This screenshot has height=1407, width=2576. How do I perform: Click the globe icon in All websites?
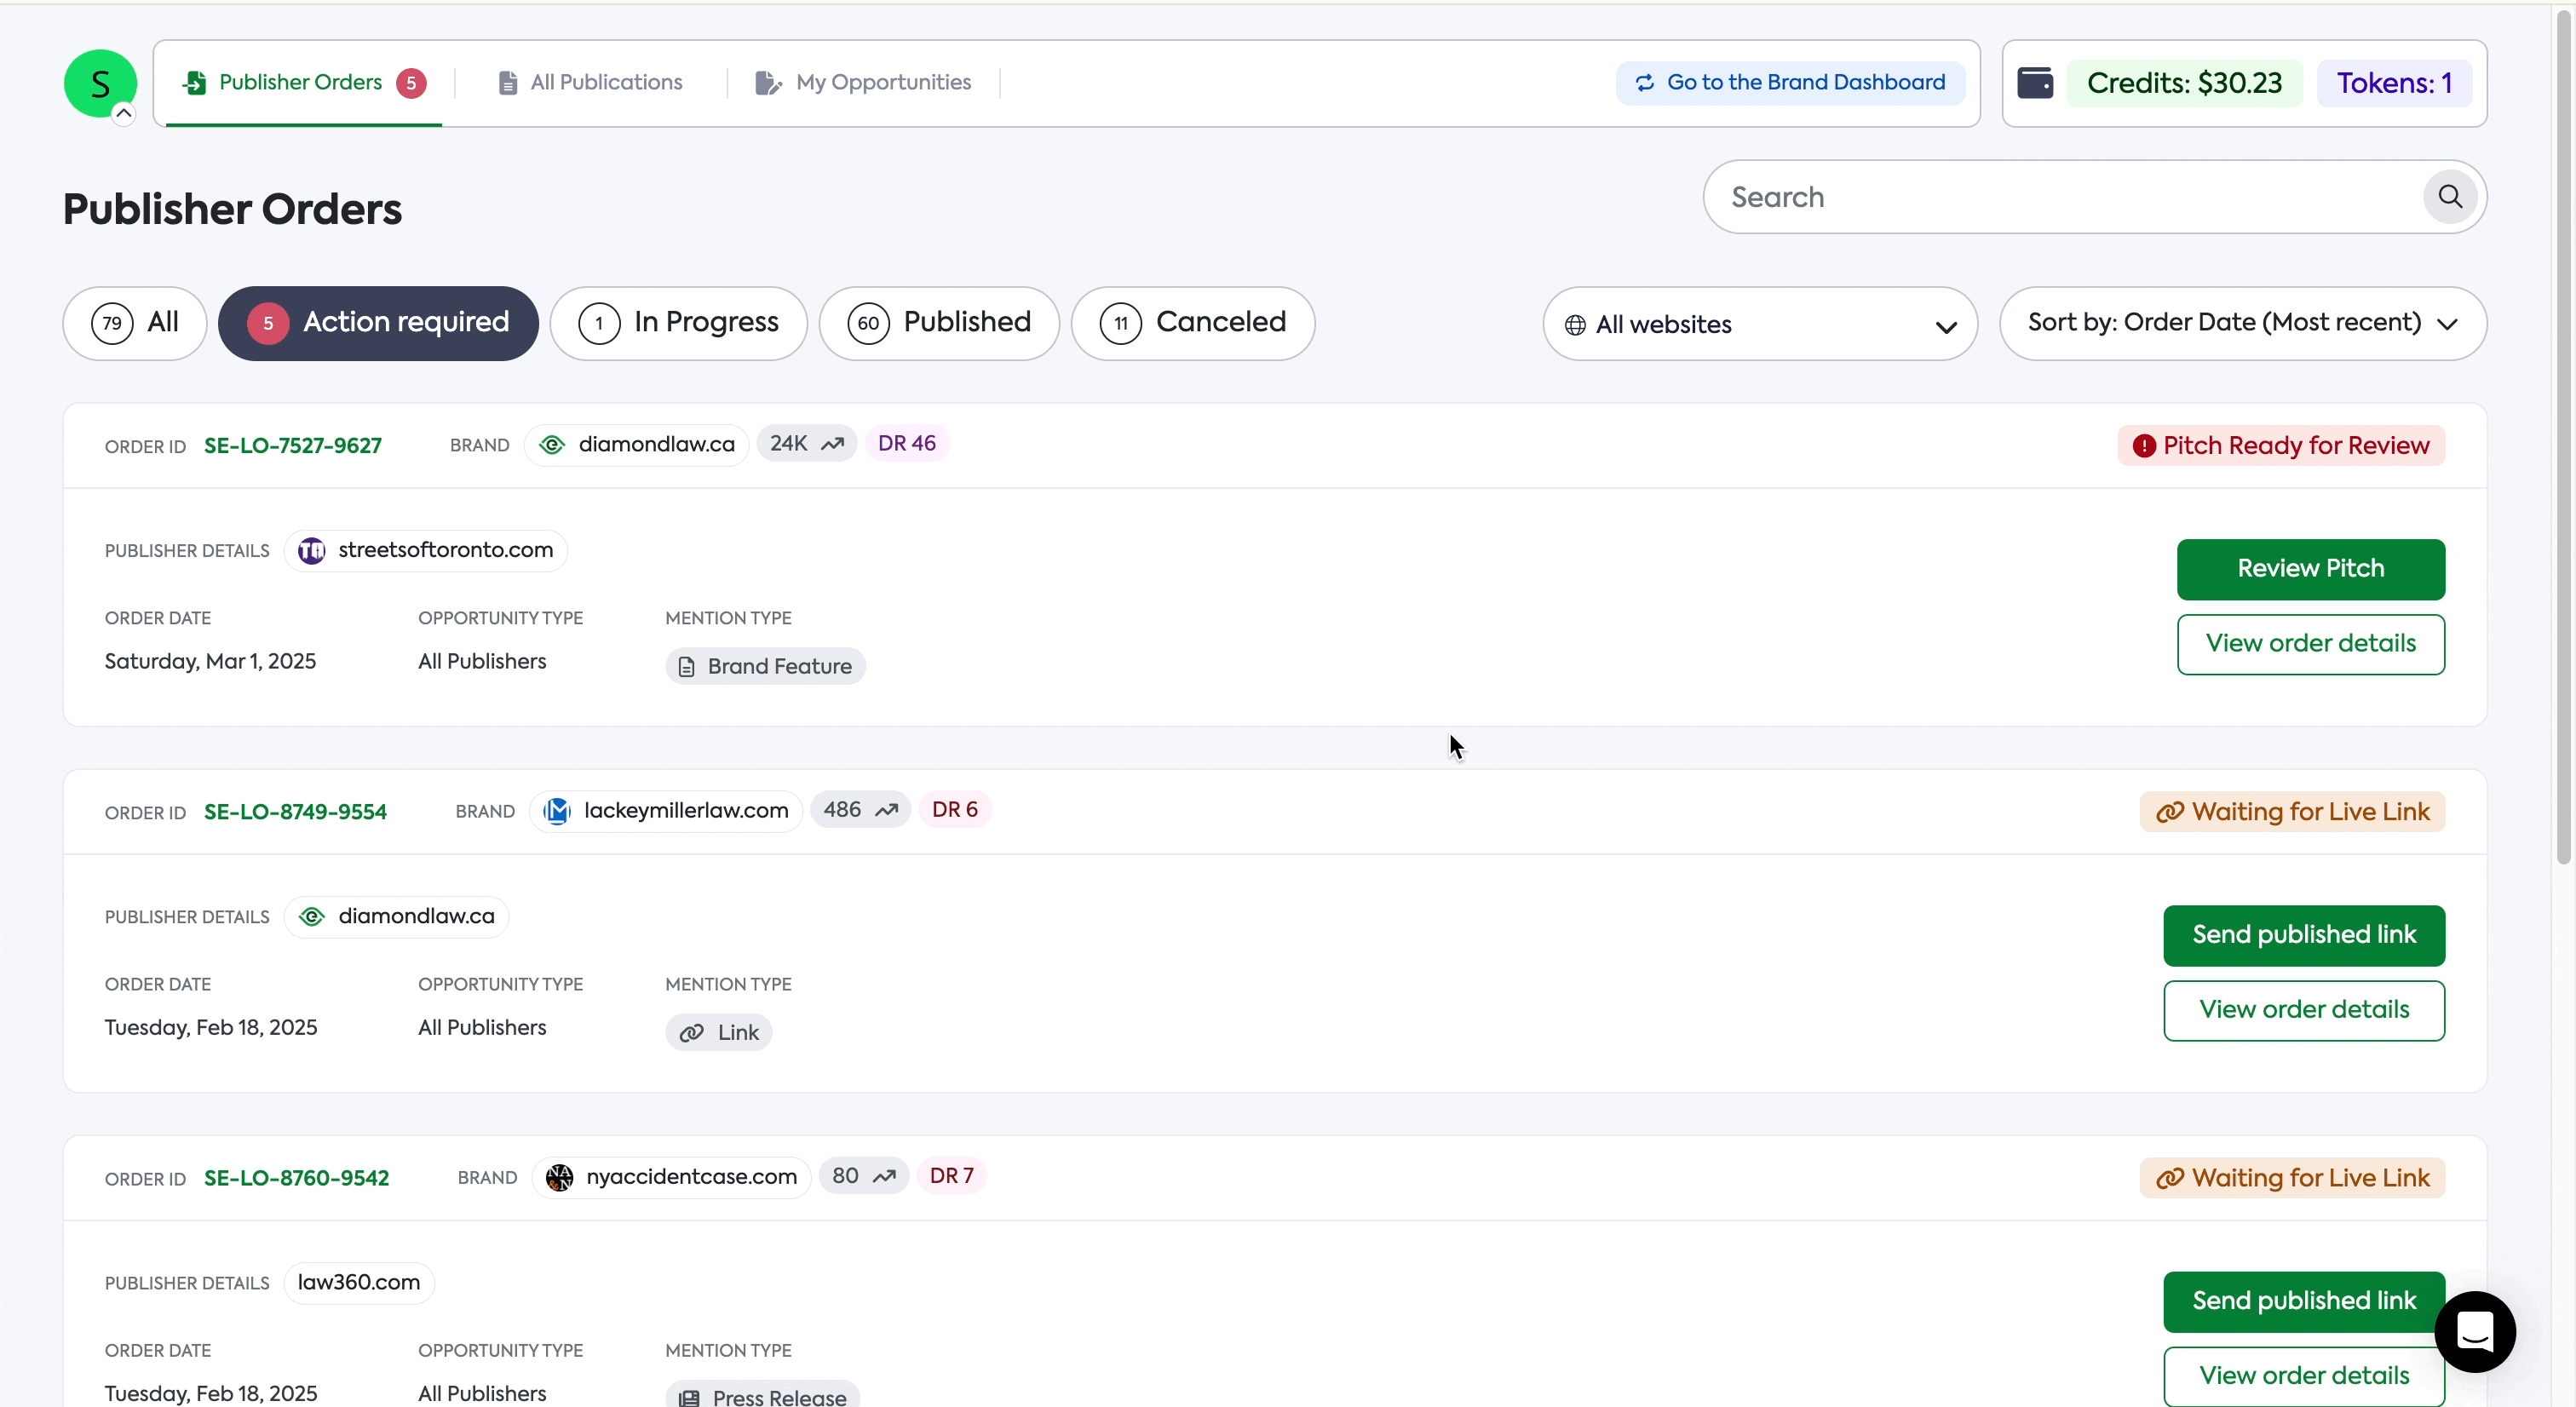coord(1575,325)
